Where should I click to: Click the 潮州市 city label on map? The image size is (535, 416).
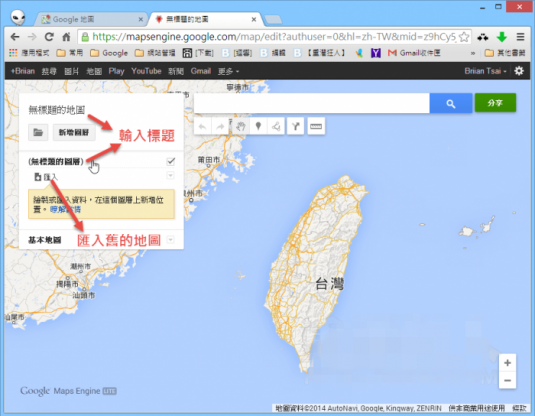click(80, 266)
